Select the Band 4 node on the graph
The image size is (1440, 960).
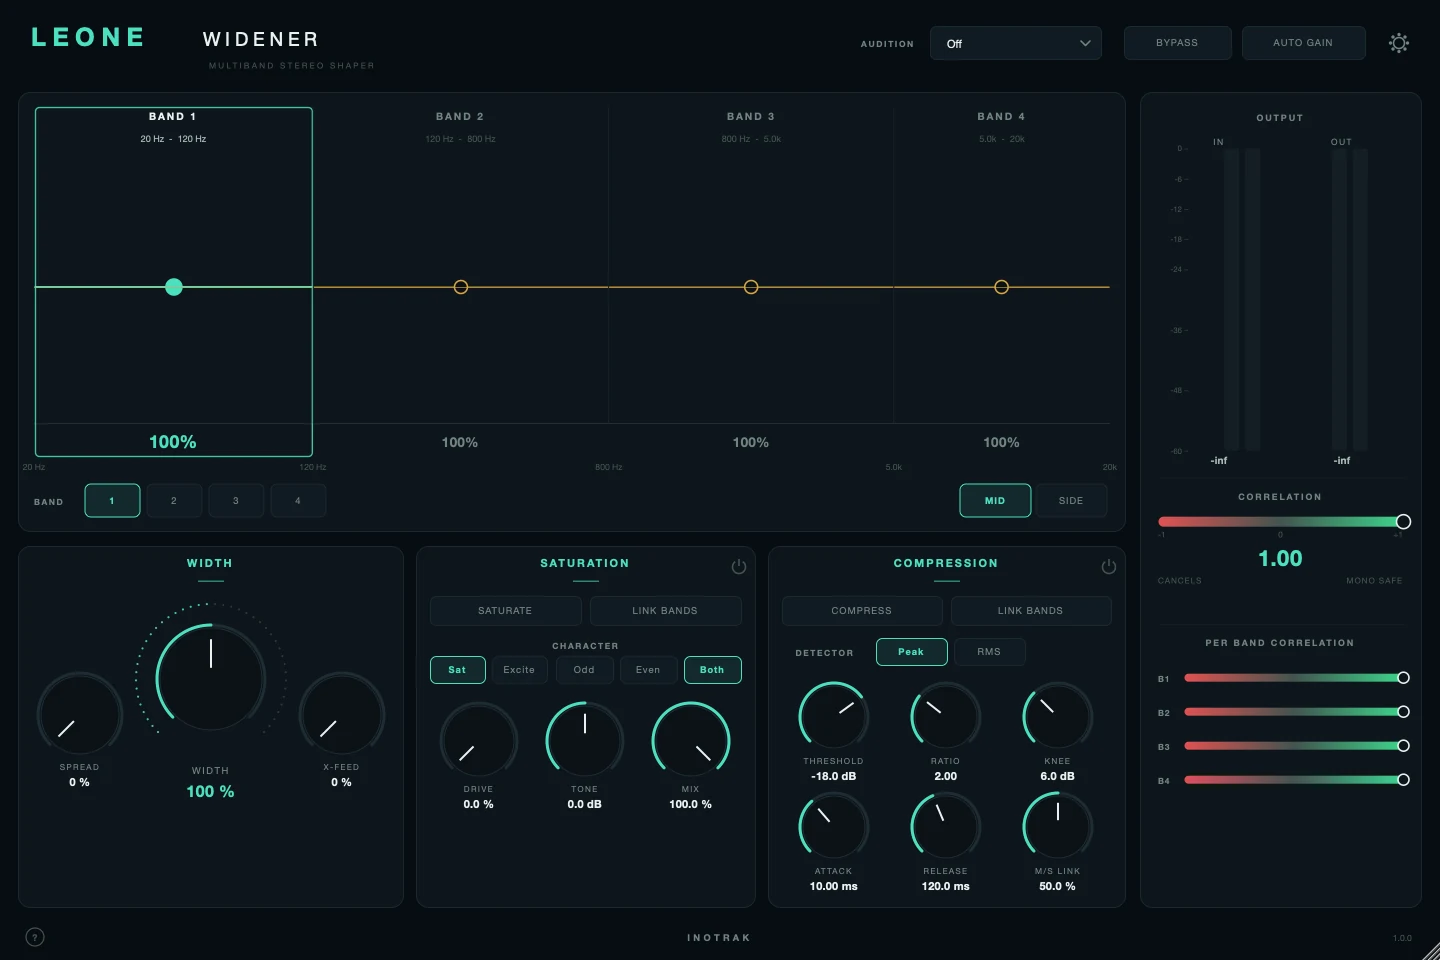pyautogui.click(x=1001, y=287)
